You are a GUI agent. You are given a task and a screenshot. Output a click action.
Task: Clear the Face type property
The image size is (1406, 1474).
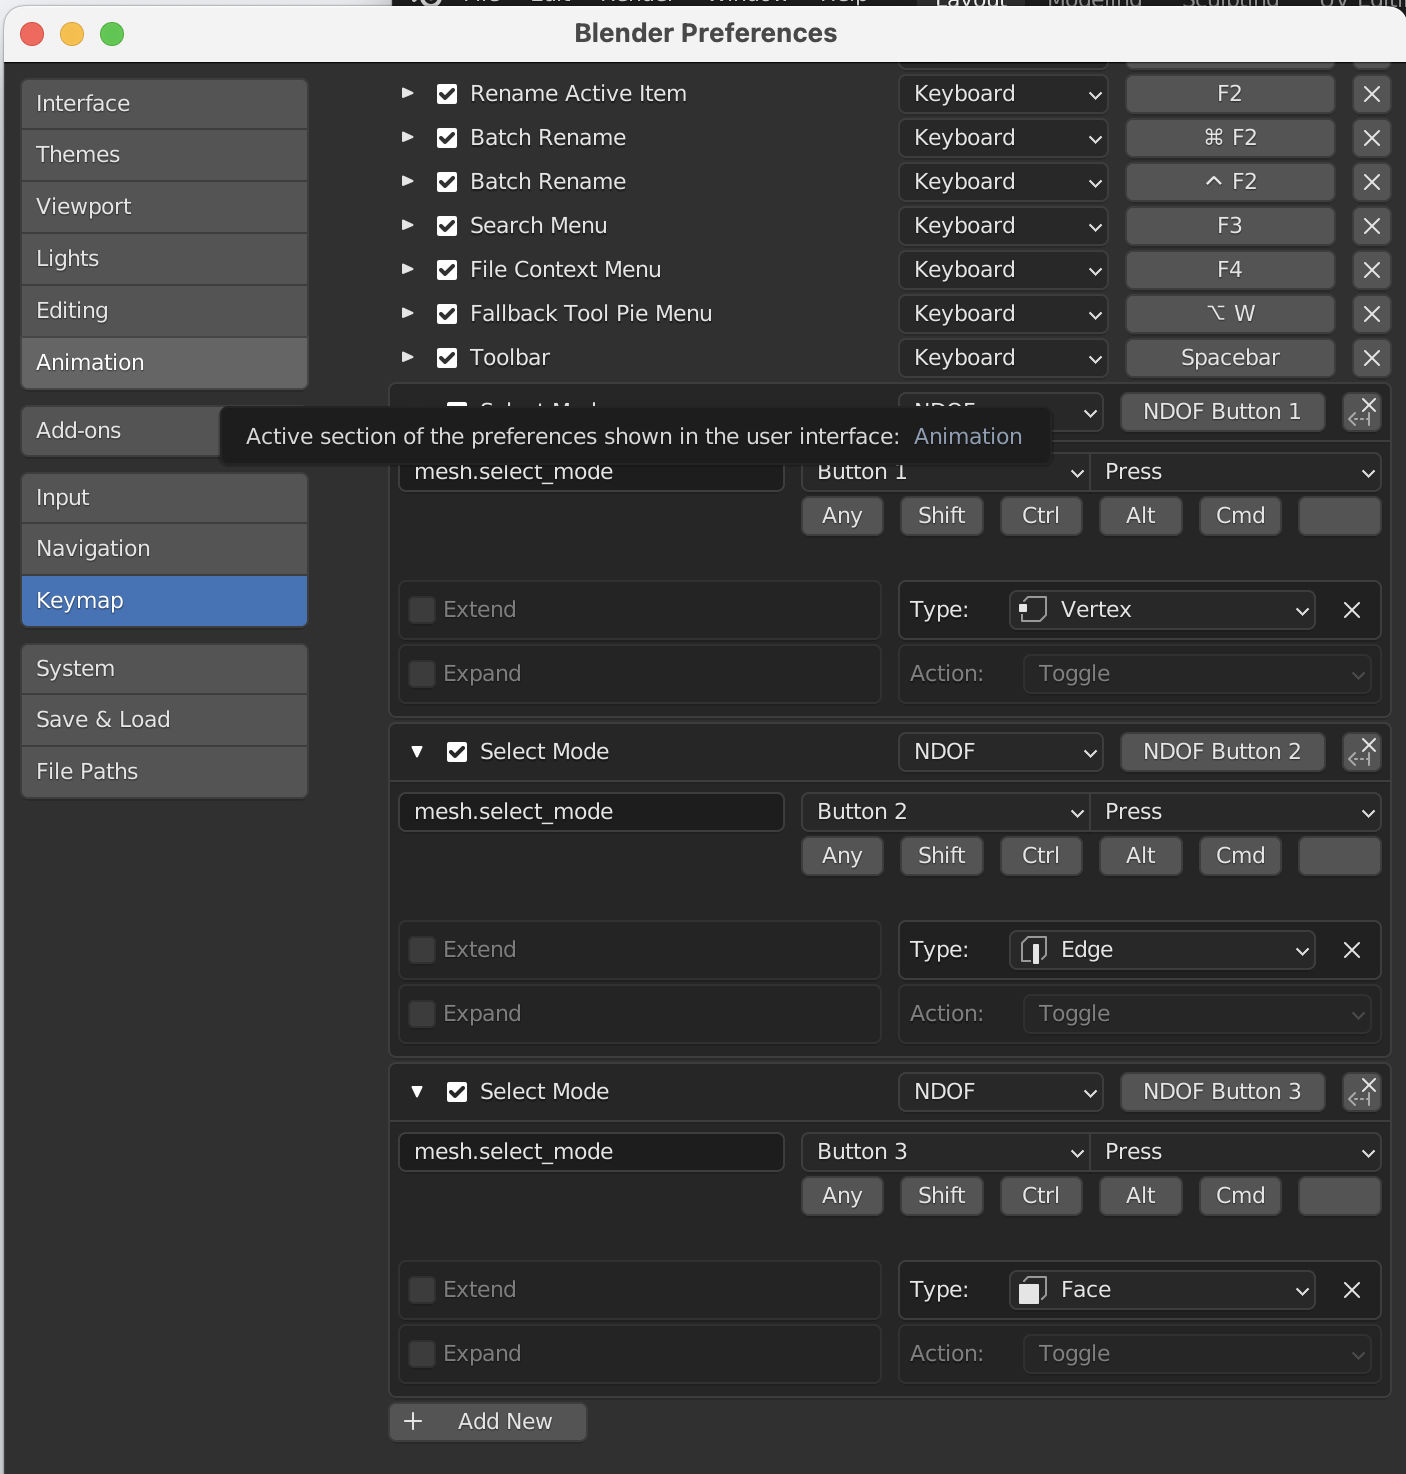click(1351, 1290)
